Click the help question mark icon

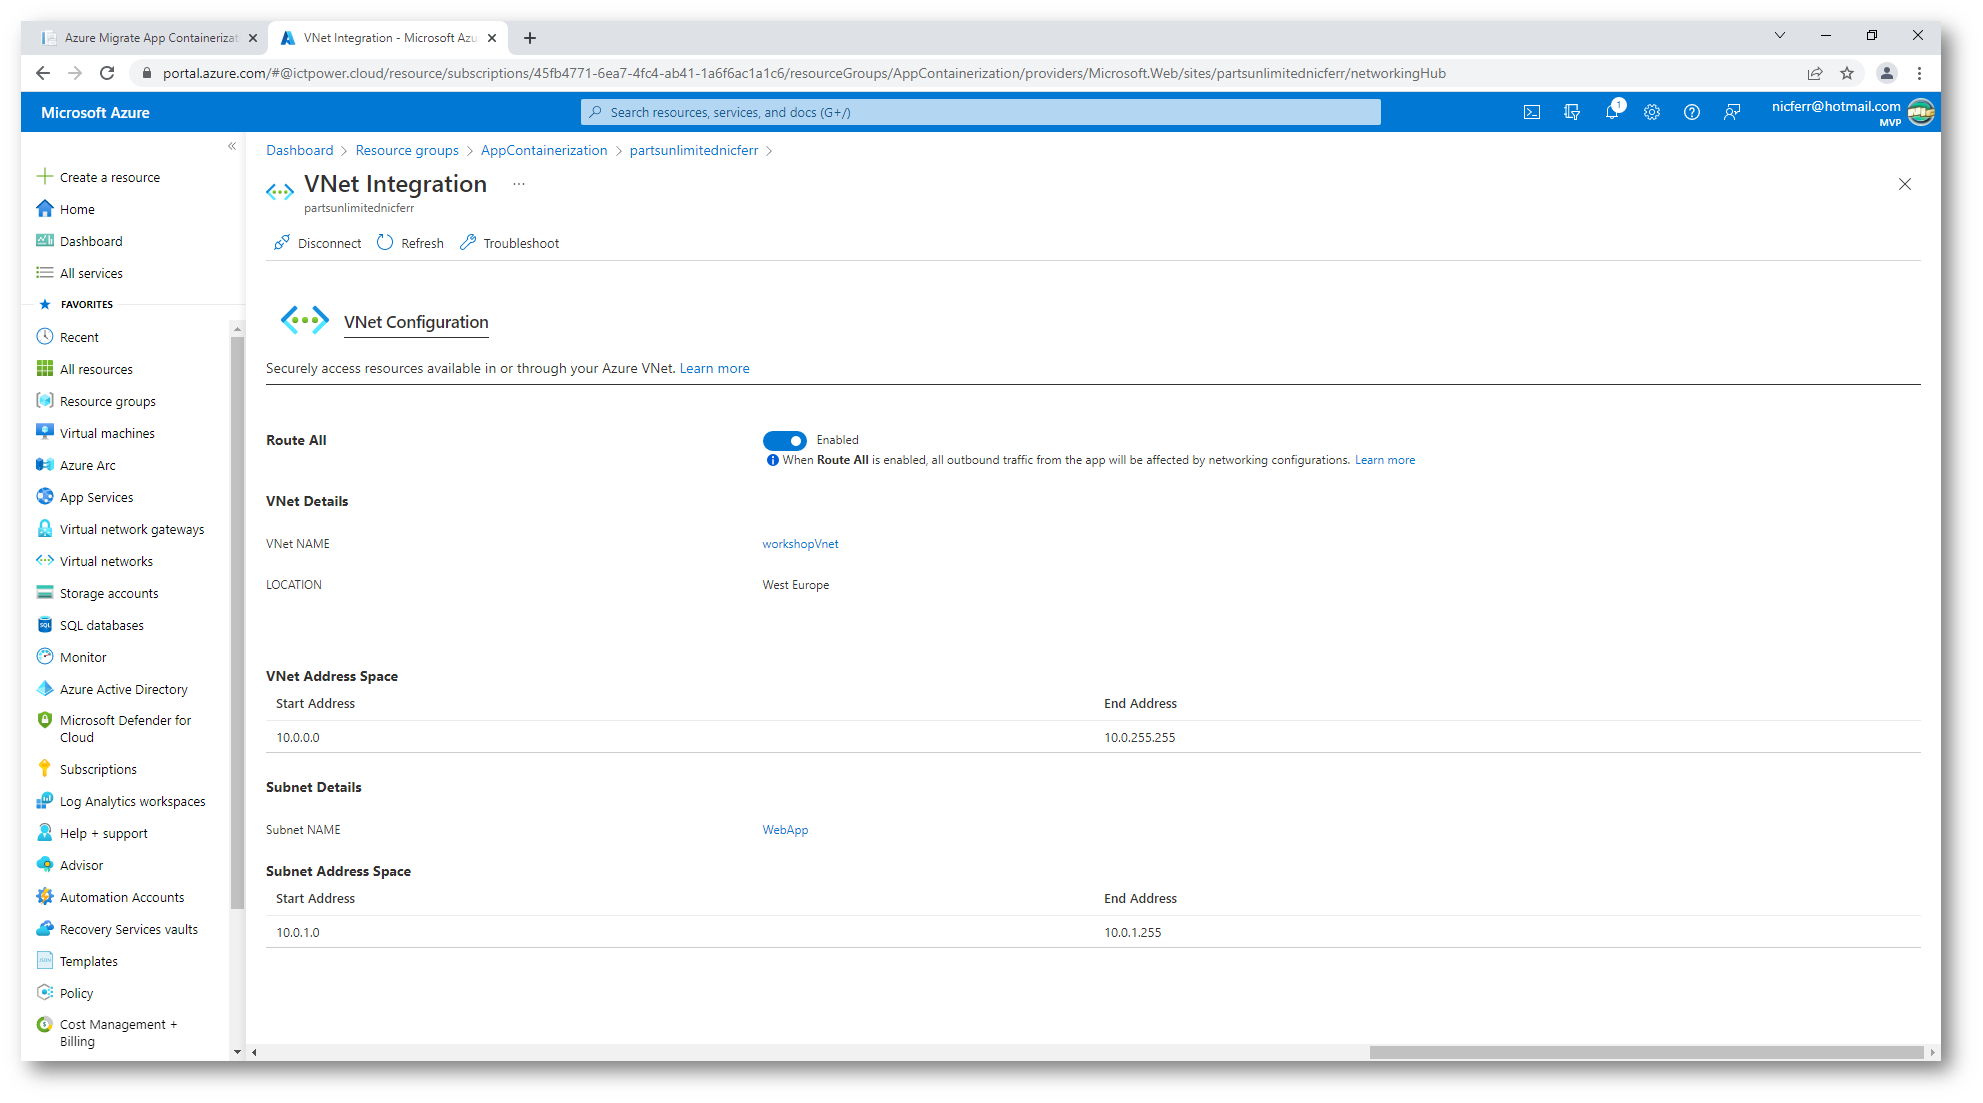point(1691,113)
